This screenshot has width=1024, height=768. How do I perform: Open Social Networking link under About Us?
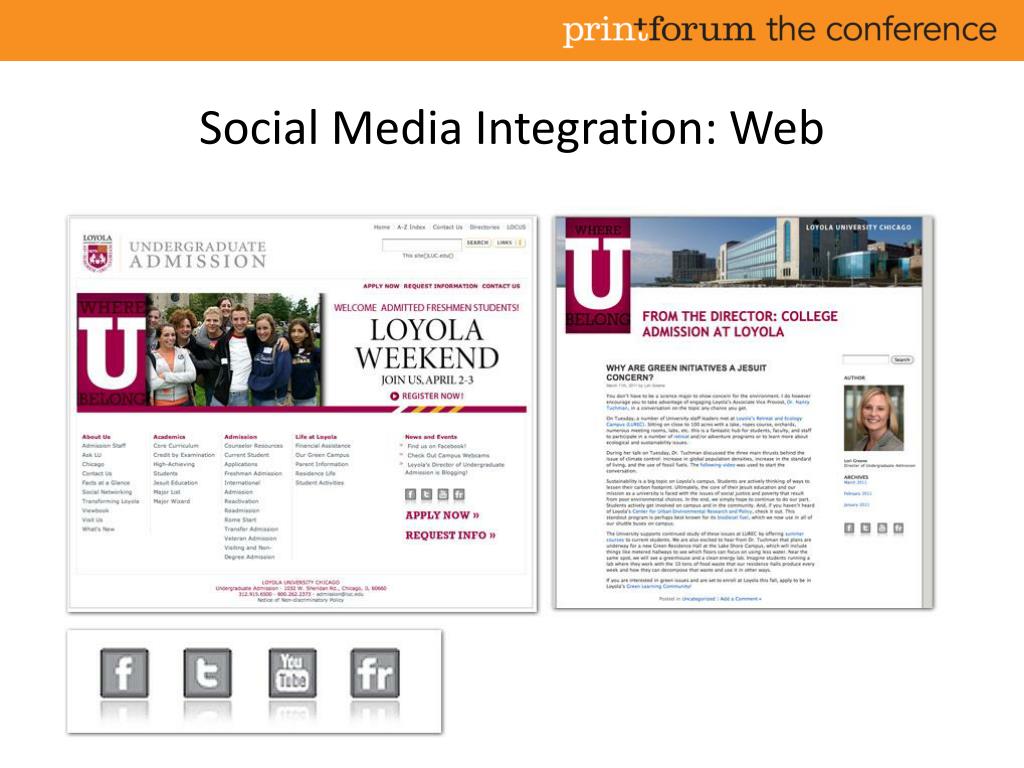(x=106, y=492)
